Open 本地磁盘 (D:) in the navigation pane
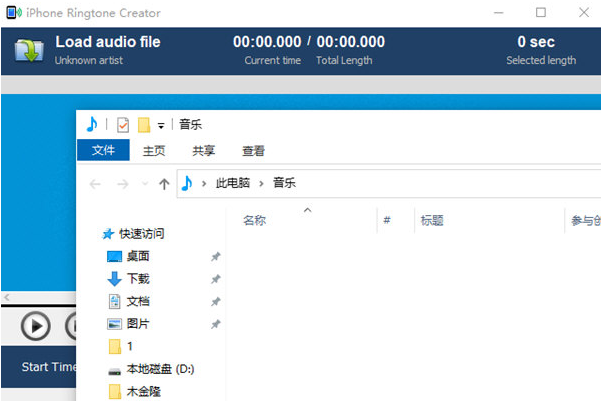This screenshot has height=401, width=602. [x=160, y=369]
